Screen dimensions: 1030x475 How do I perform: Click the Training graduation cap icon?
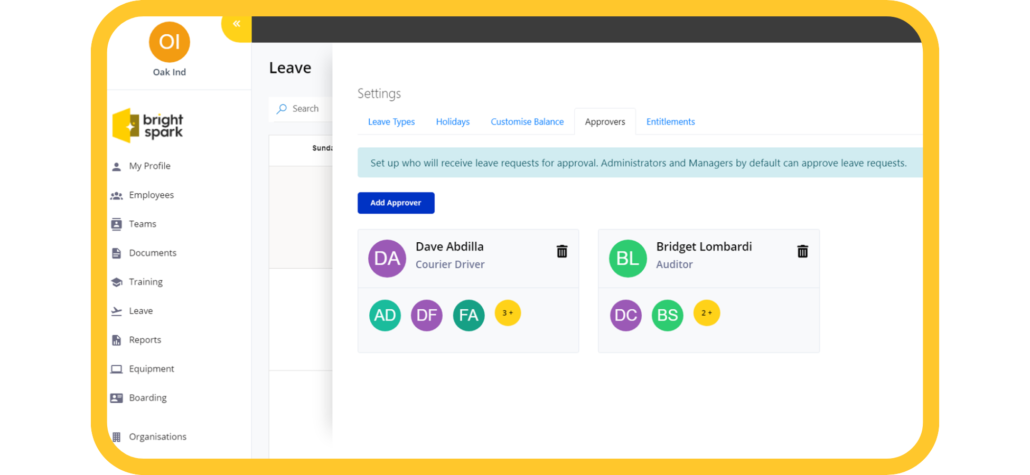coord(116,282)
